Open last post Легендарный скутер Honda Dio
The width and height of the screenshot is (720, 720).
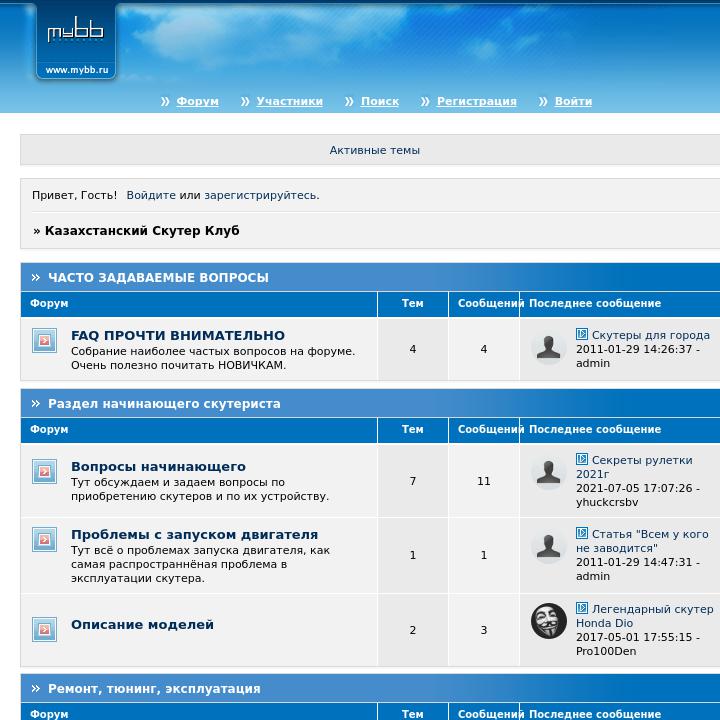pyautogui.click(x=645, y=616)
